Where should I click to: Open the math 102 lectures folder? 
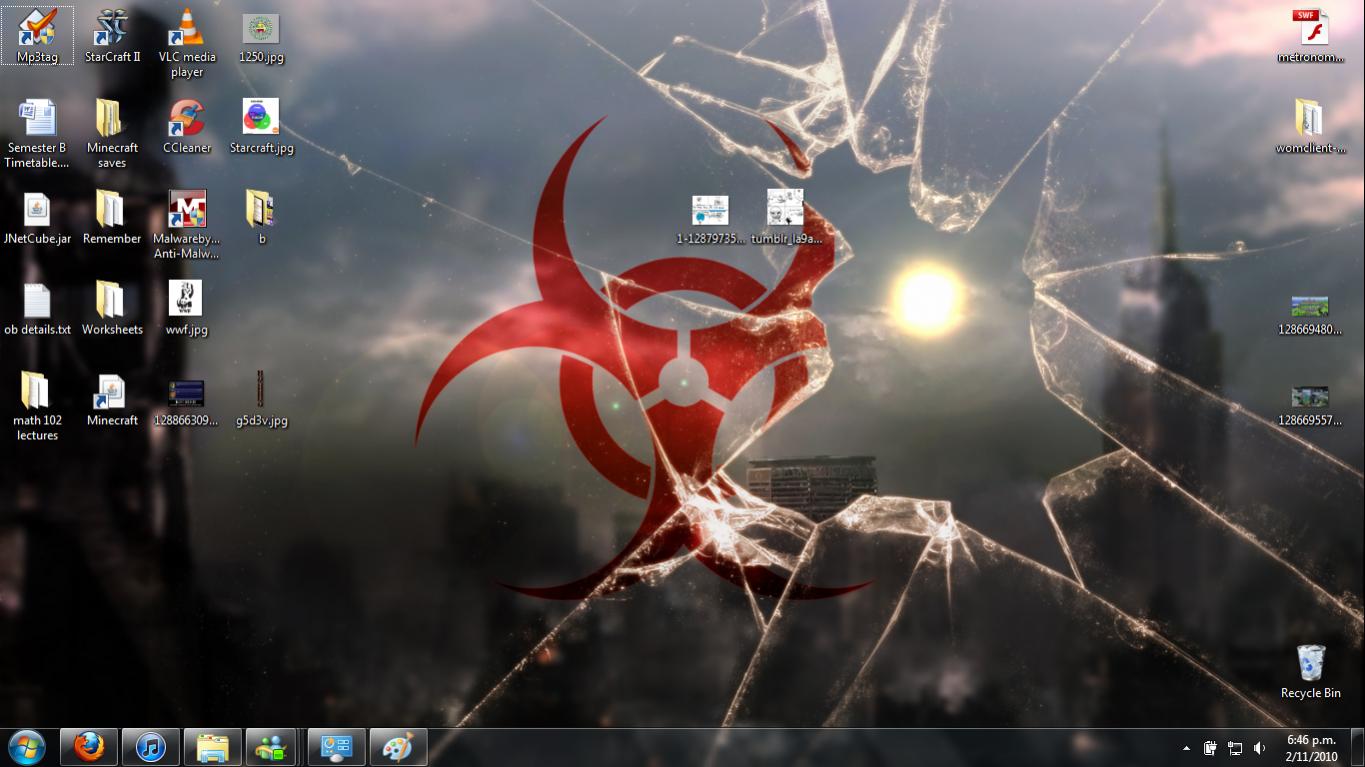pos(37,407)
